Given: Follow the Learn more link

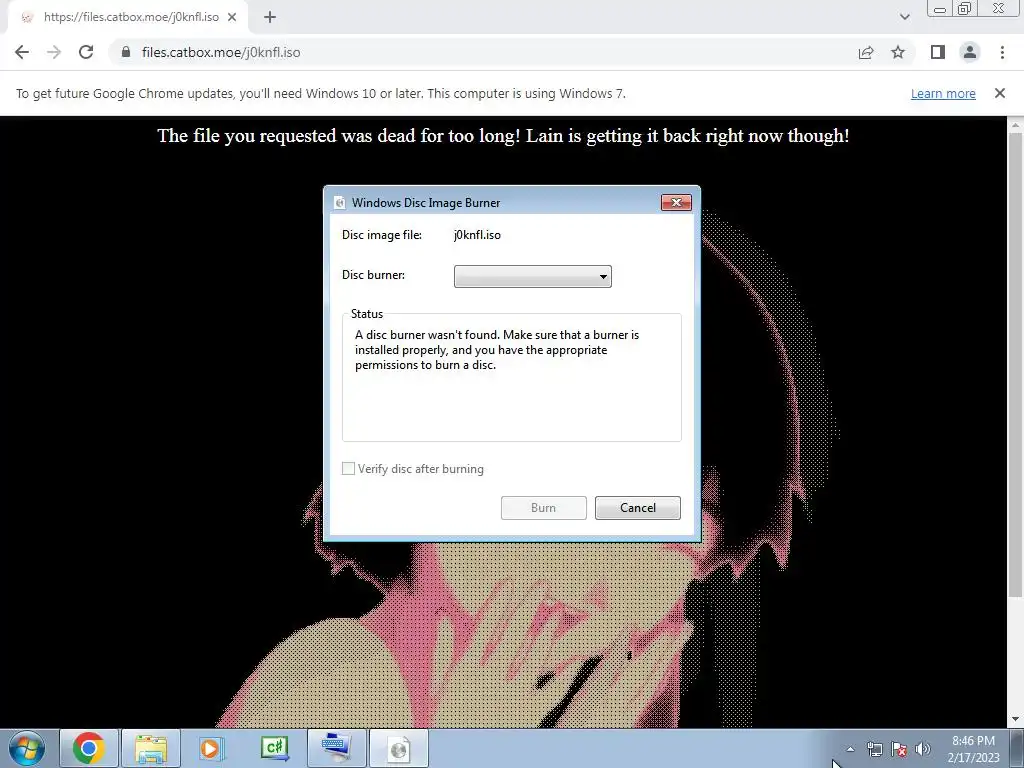Looking at the screenshot, I should (943, 93).
